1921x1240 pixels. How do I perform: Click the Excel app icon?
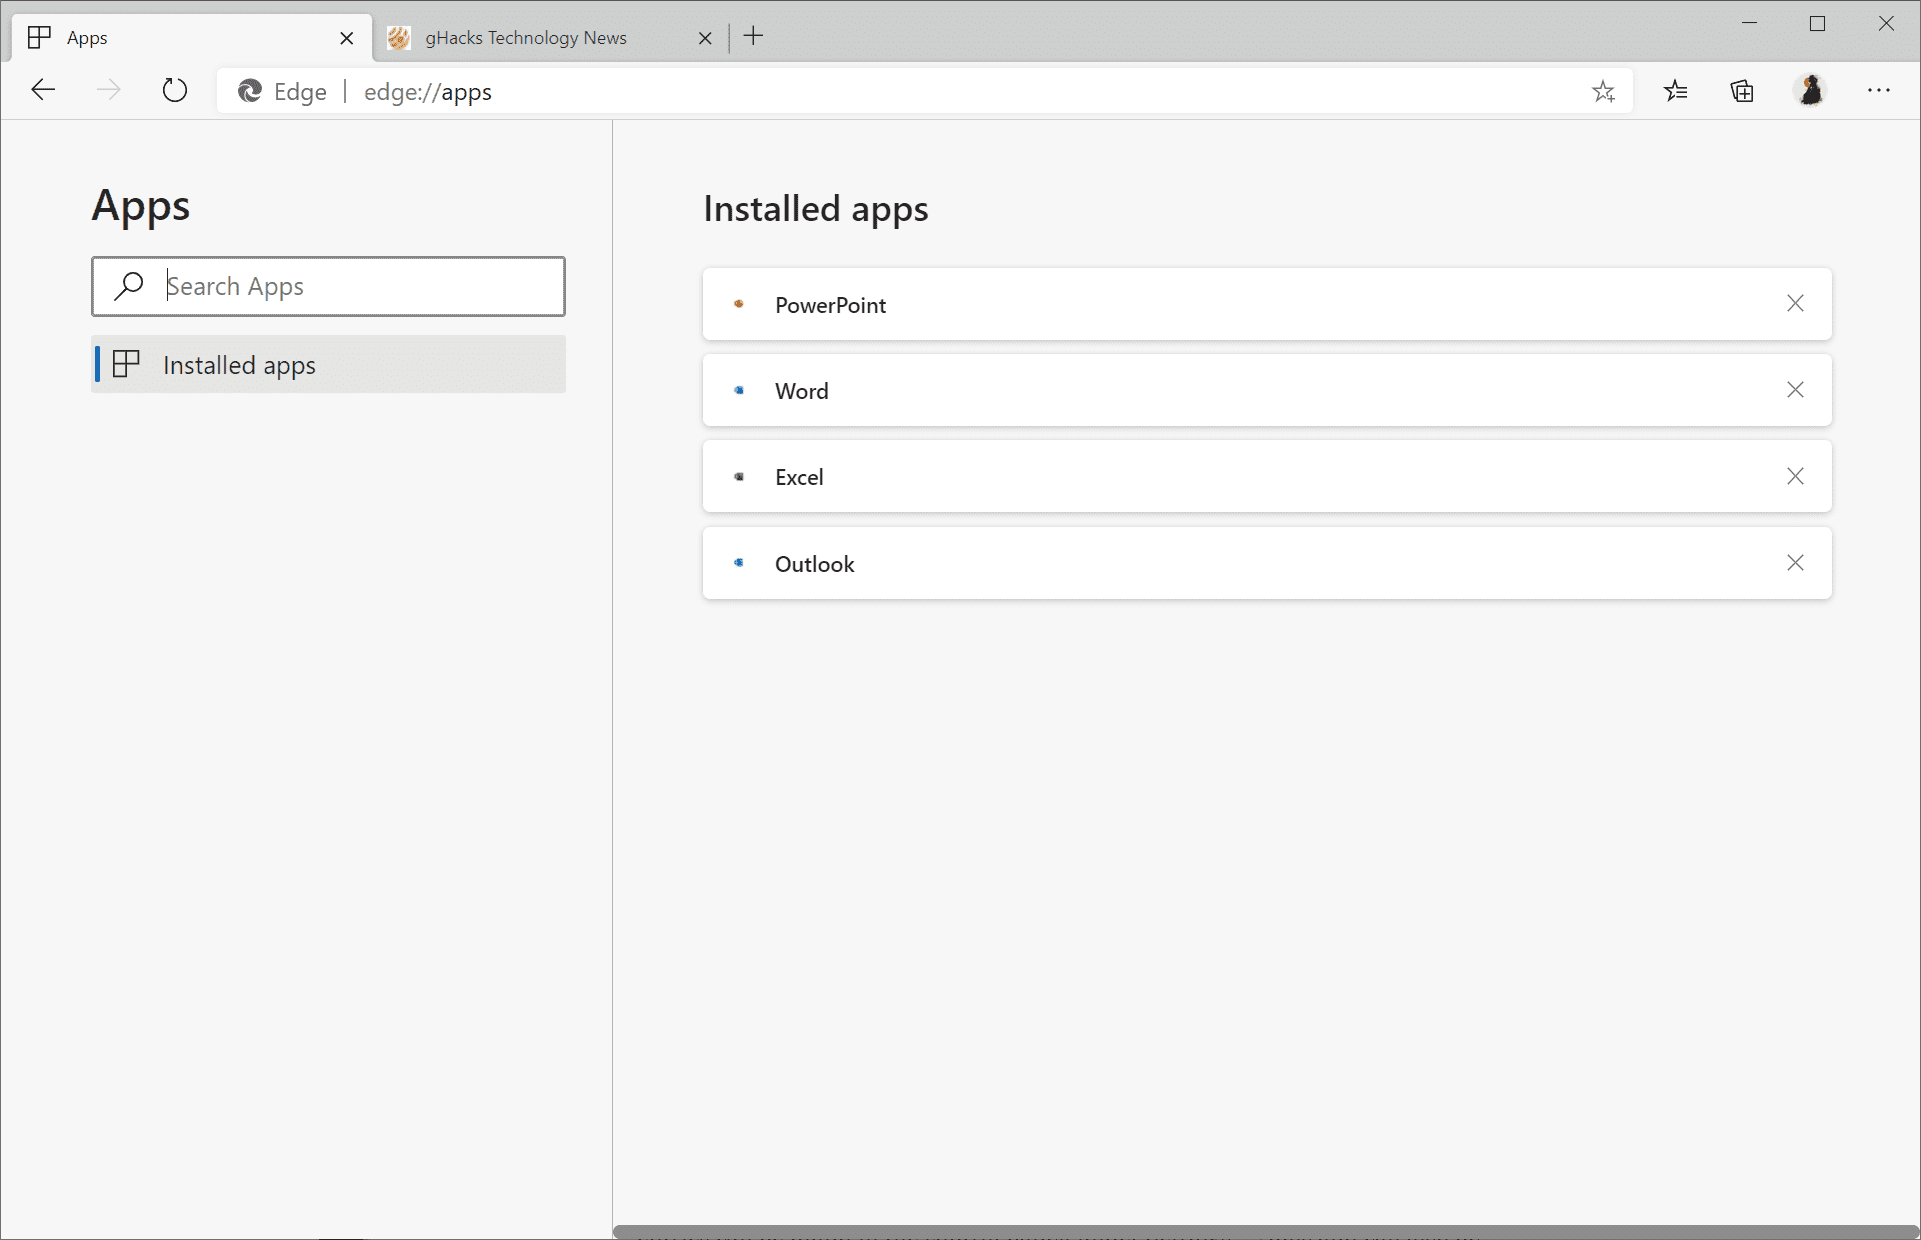739,477
